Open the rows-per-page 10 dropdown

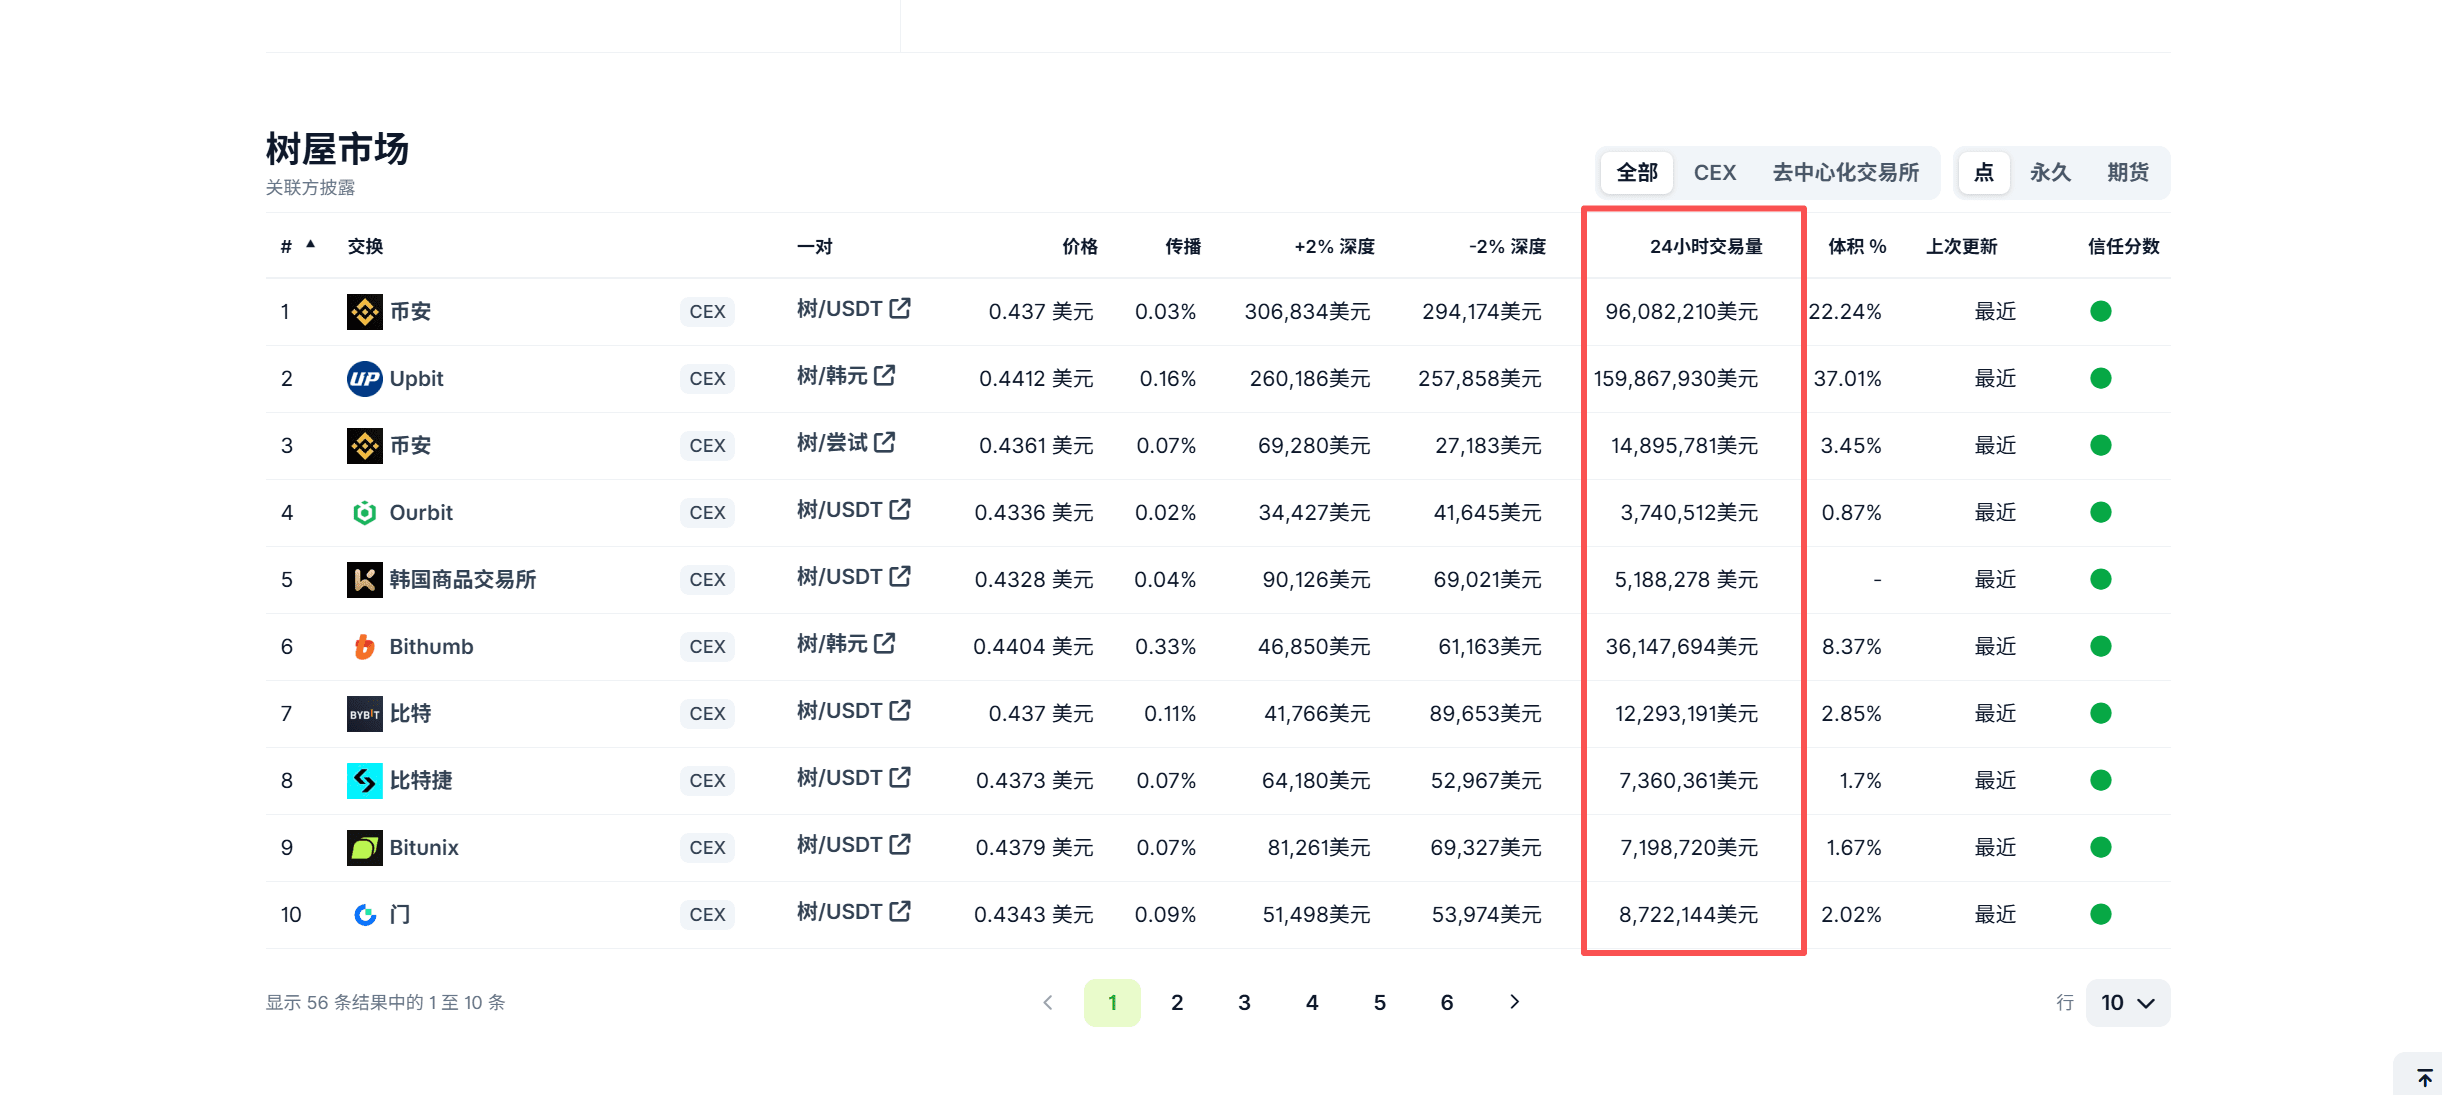(x=2127, y=1003)
